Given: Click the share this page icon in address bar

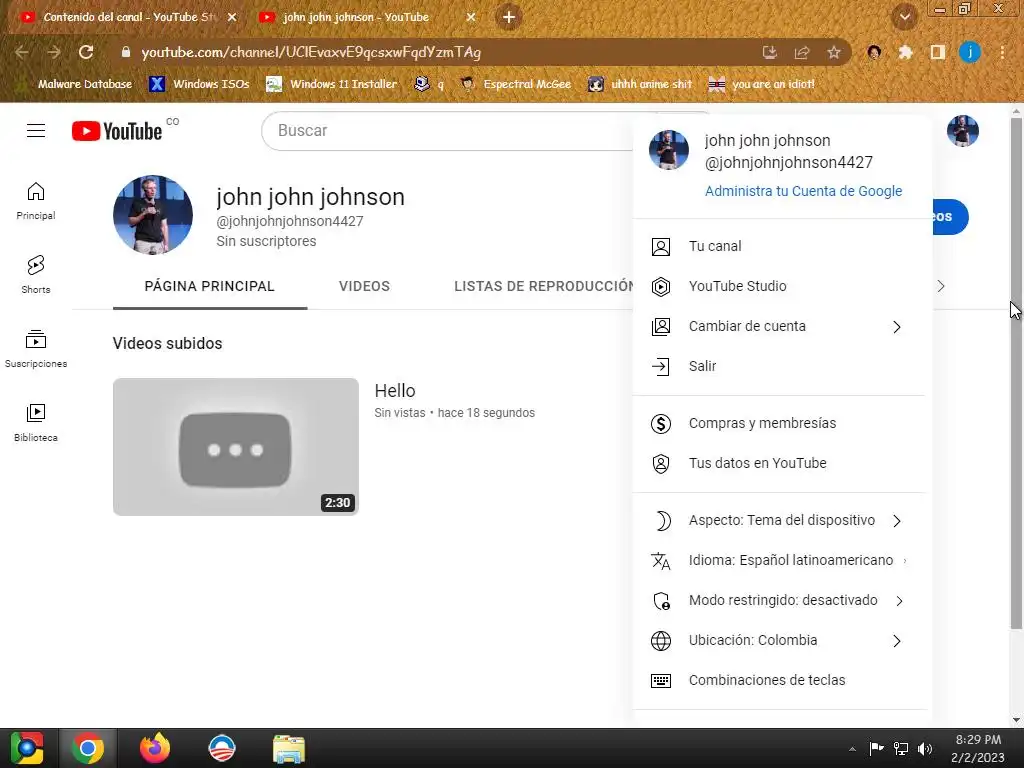Looking at the screenshot, I should pos(802,52).
